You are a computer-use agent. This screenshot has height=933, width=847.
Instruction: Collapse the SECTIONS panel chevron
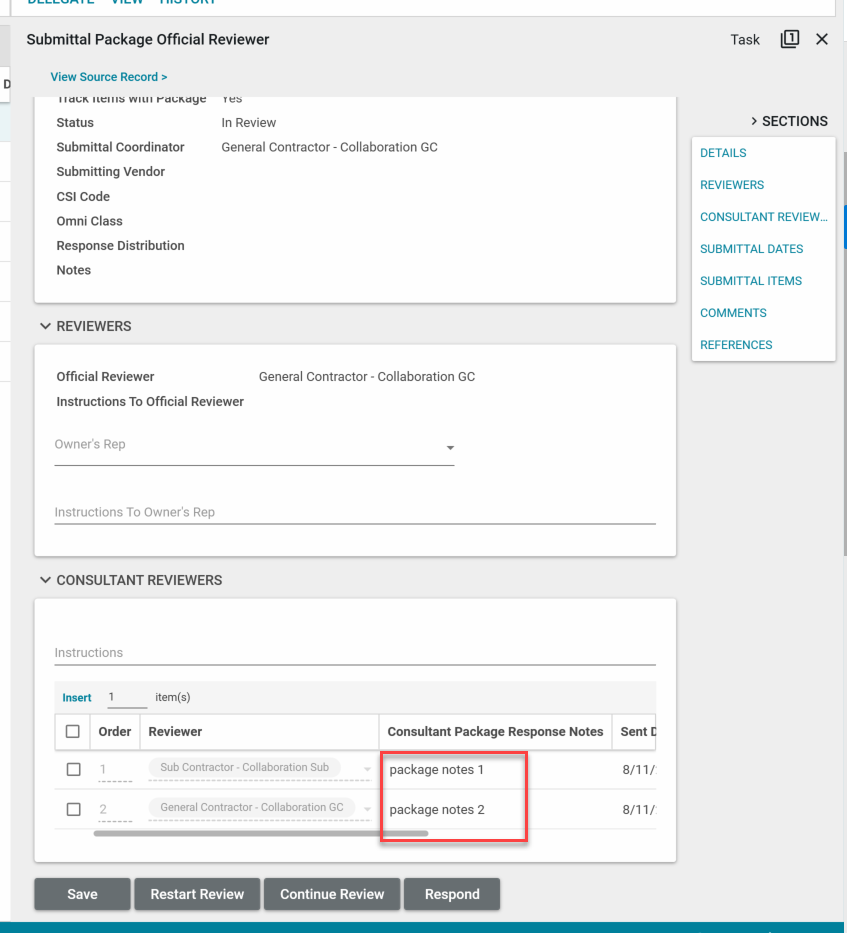pyautogui.click(x=753, y=121)
